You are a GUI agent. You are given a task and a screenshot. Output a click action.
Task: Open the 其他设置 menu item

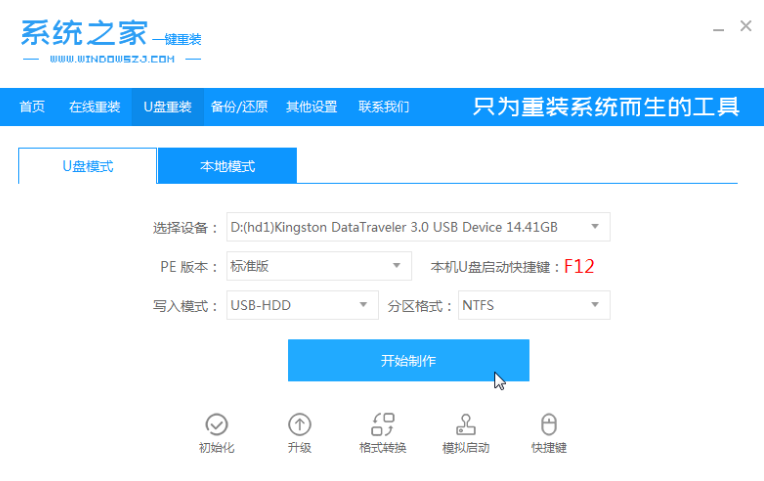click(311, 107)
